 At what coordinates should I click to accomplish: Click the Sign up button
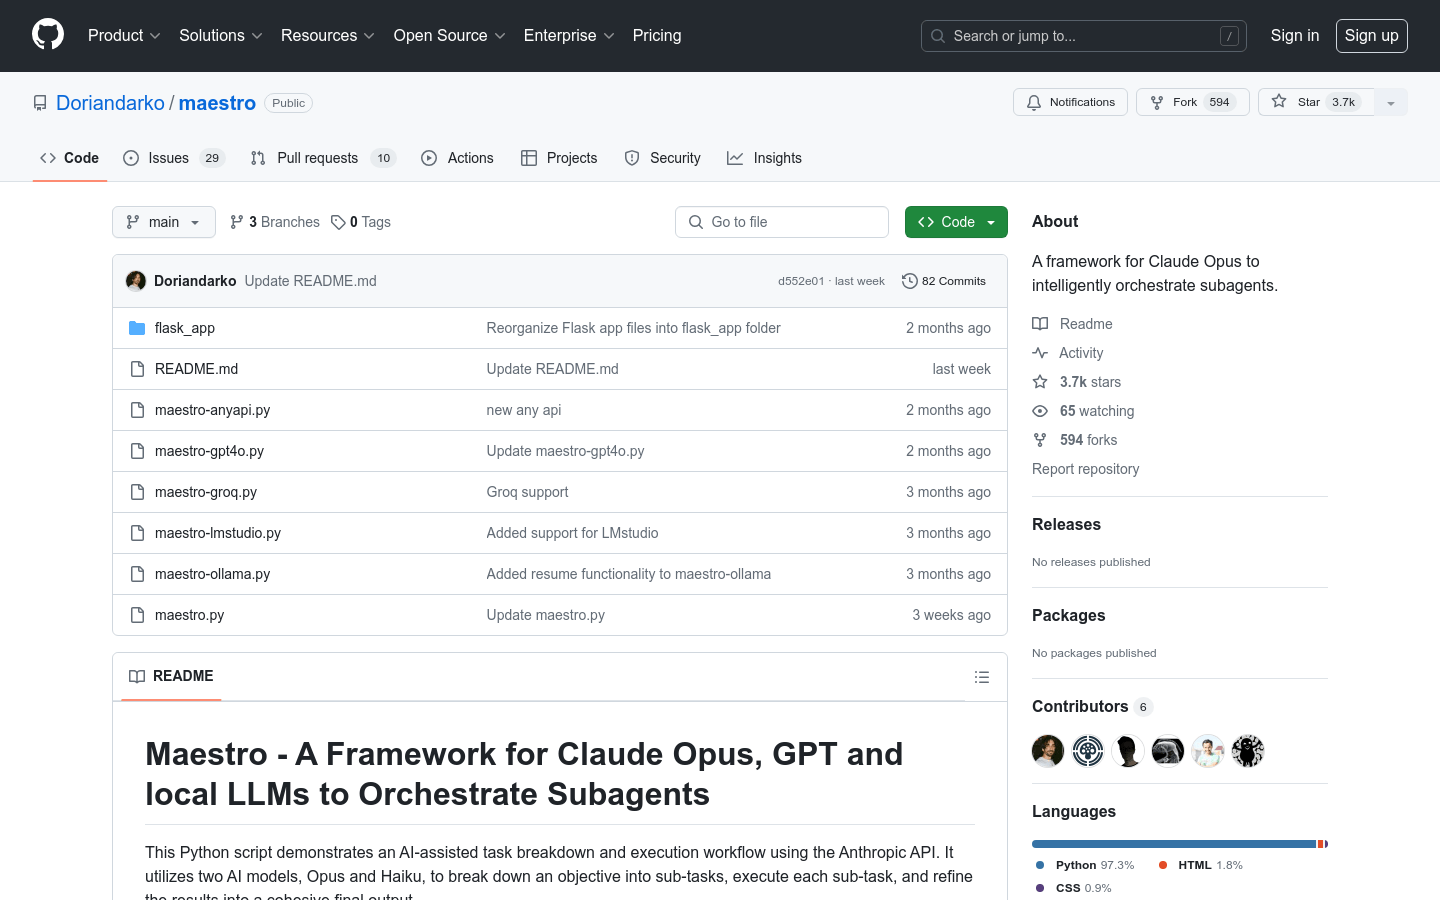pos(1372,36)
